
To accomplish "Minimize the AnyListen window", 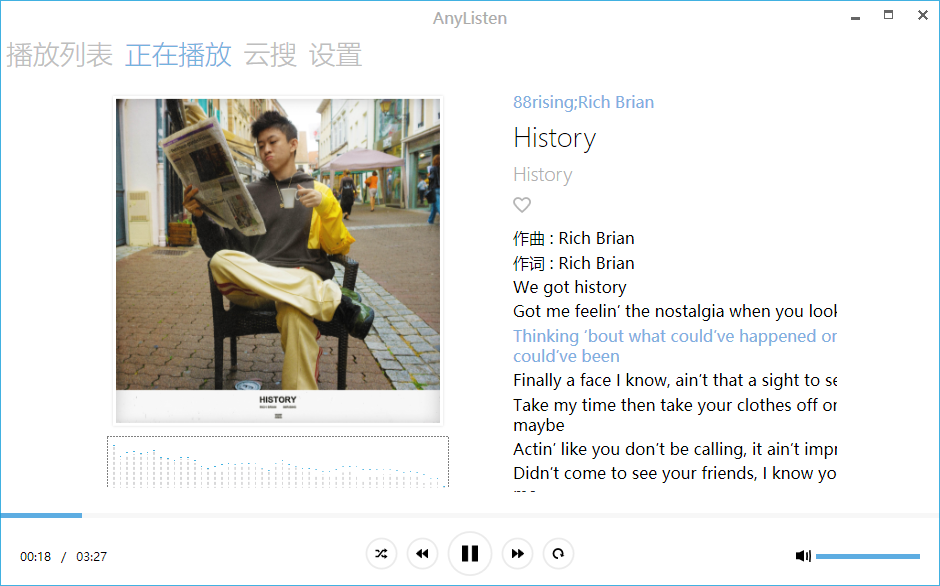I will [x=855, y=17].
